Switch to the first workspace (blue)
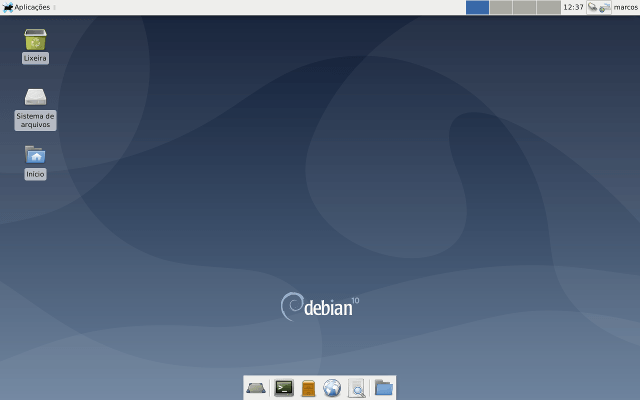 click(478, 7)
